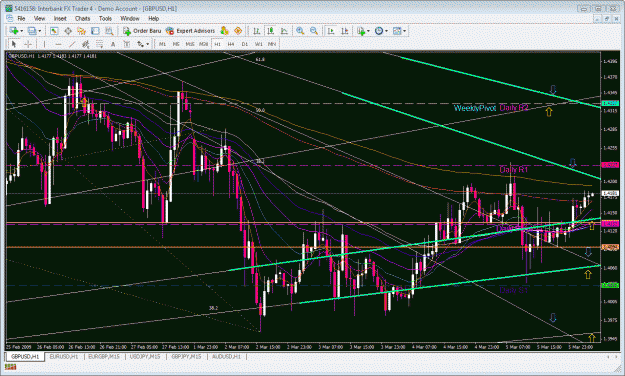This screenshot has width=625, height=376.
Task: Open the Help menu
Action: point(153,18)
